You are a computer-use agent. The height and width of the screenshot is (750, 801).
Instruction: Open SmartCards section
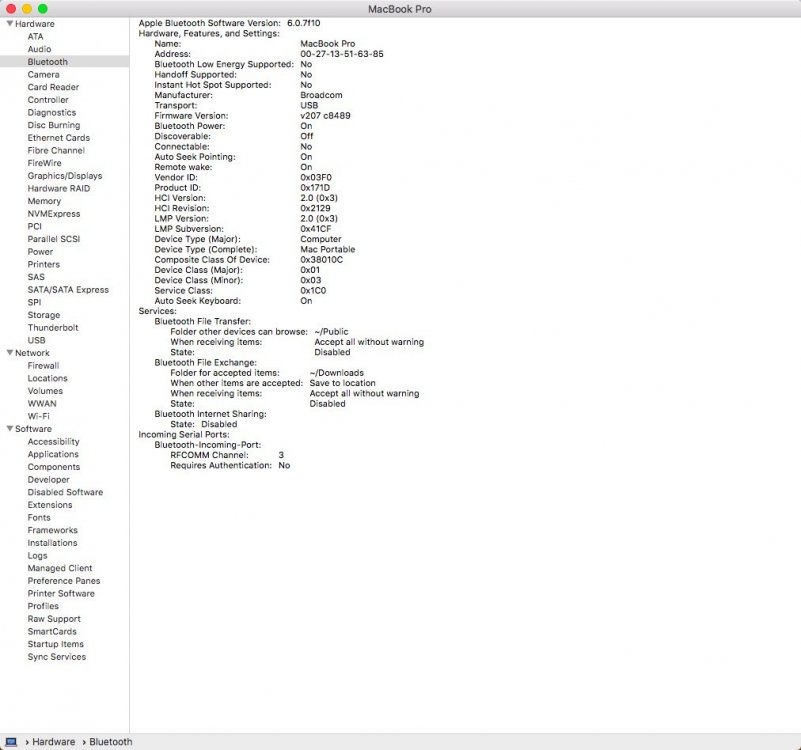coord(52,631)
